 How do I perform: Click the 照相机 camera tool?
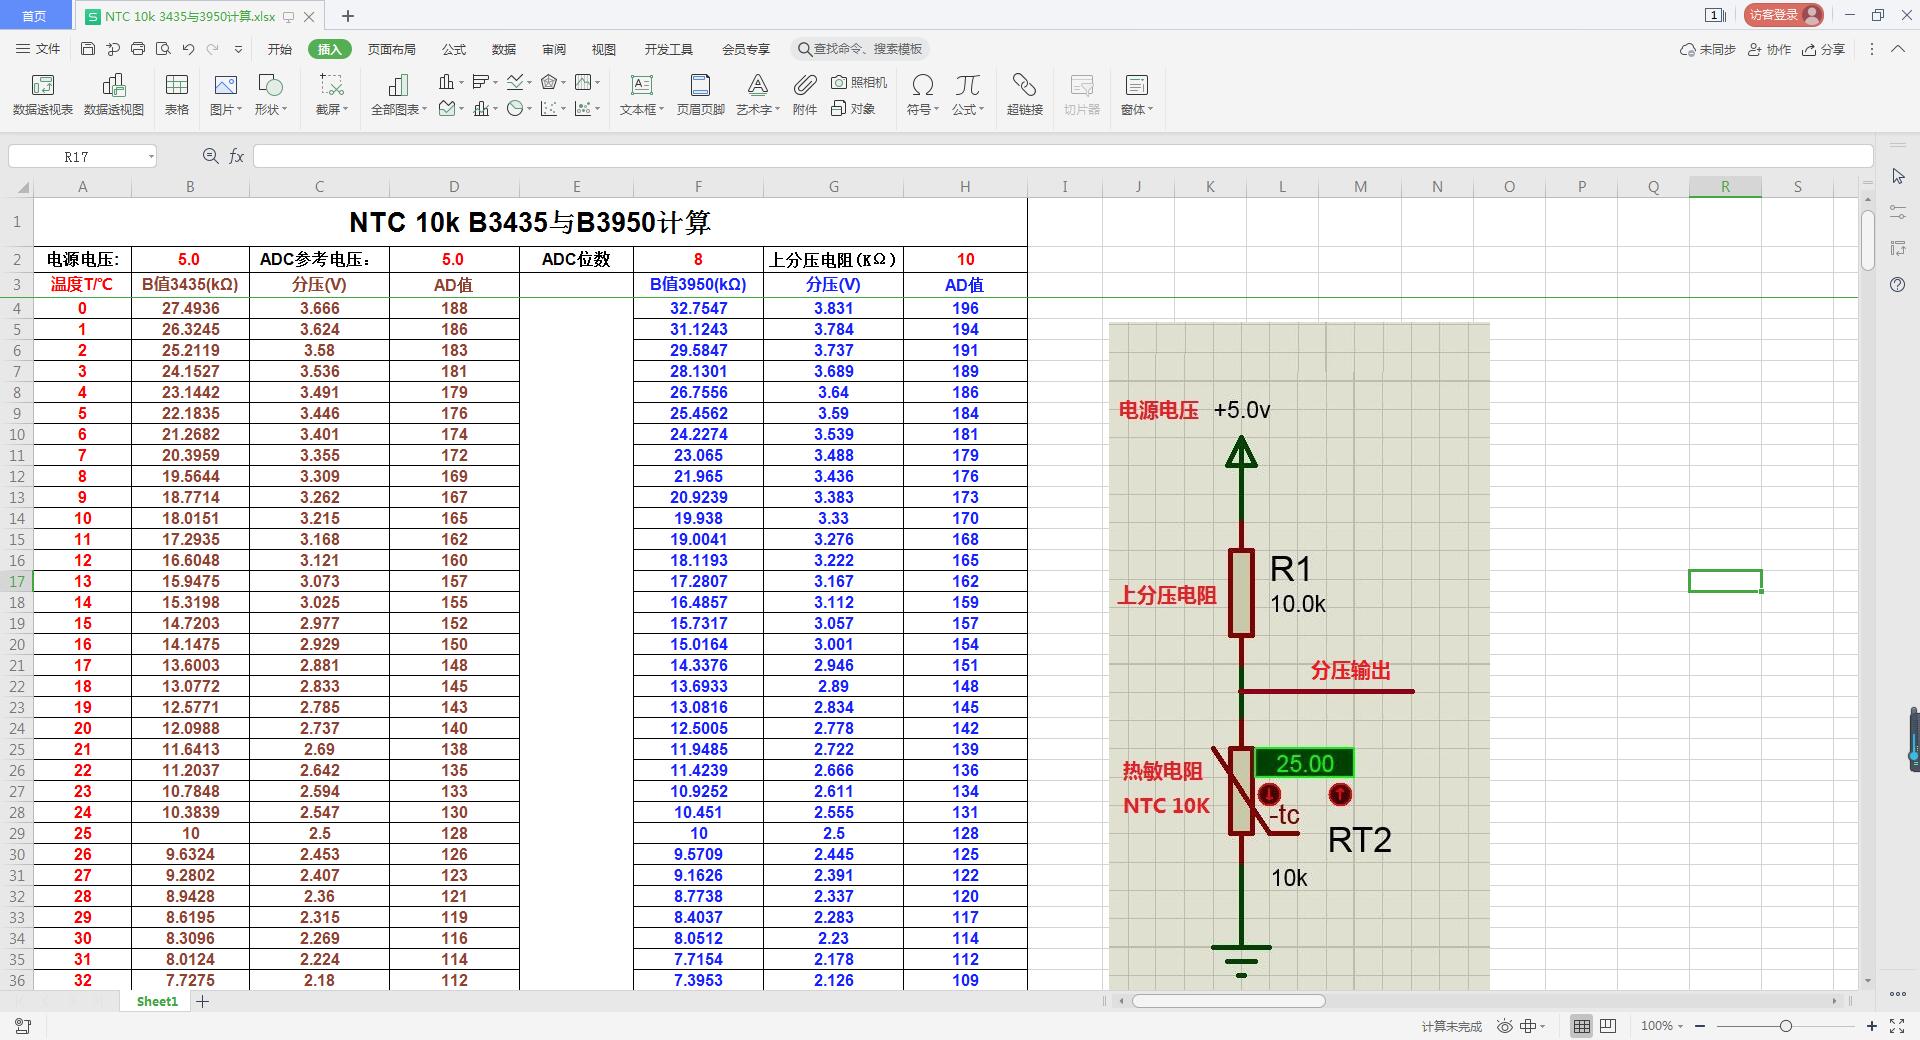coord(859,82)
